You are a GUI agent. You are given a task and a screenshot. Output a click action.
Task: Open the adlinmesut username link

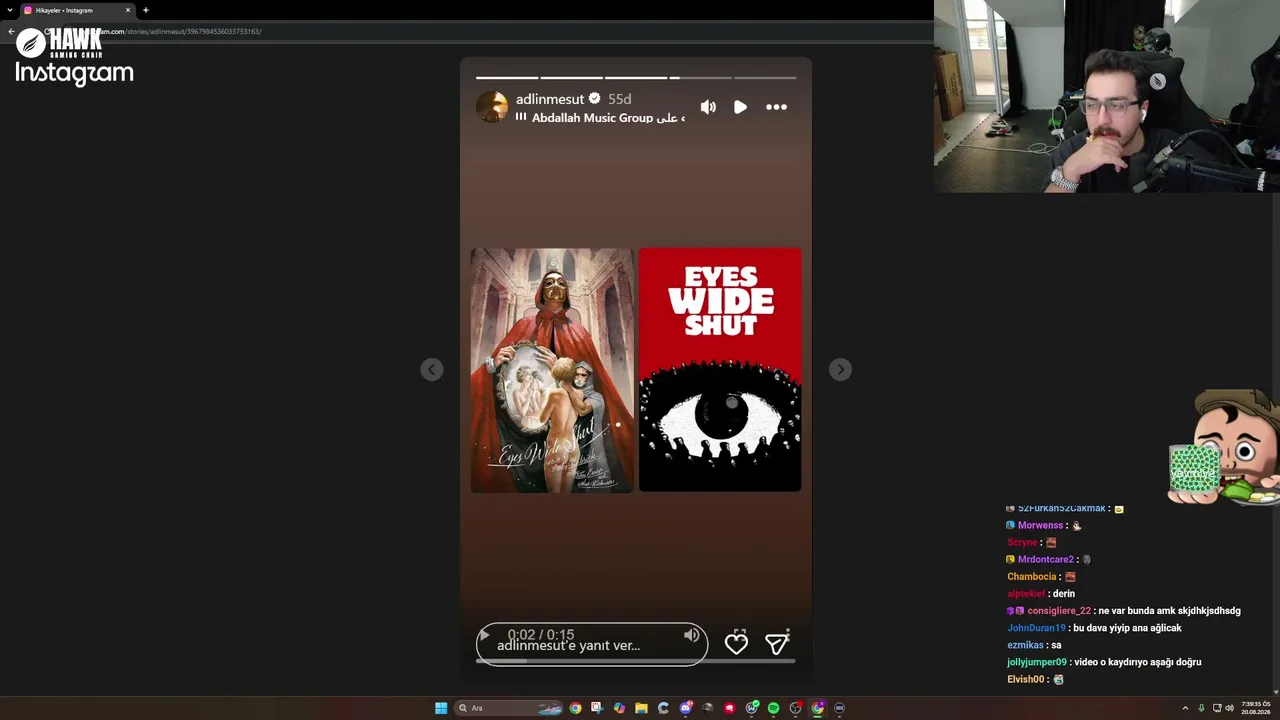pos(550,99)
